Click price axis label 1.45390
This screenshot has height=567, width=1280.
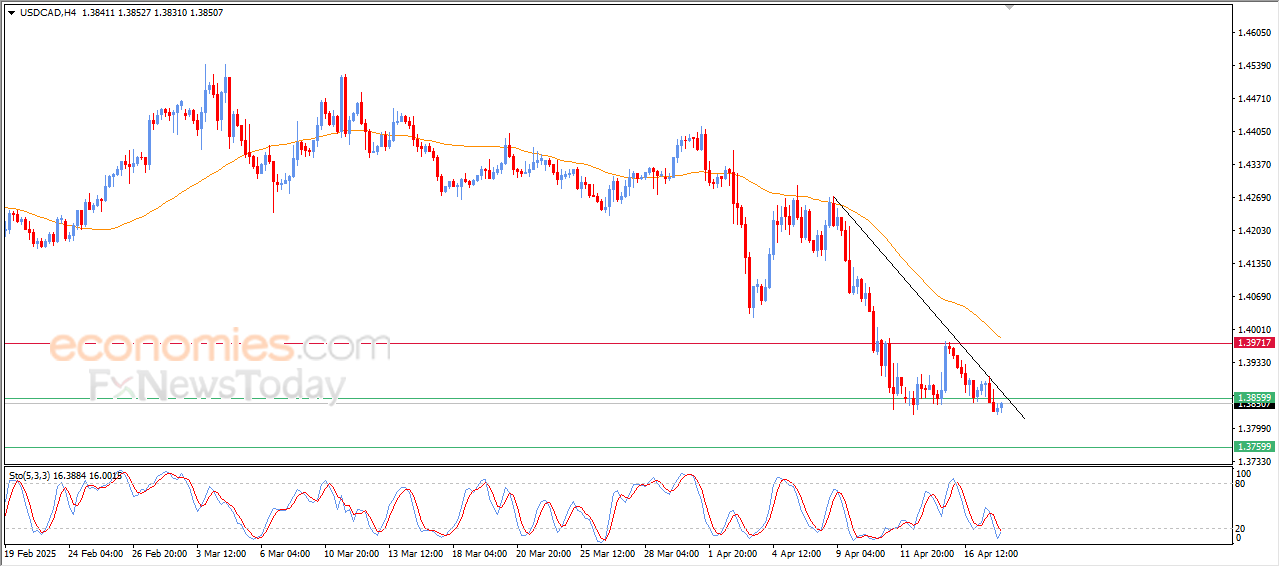tap(1255, 66)
